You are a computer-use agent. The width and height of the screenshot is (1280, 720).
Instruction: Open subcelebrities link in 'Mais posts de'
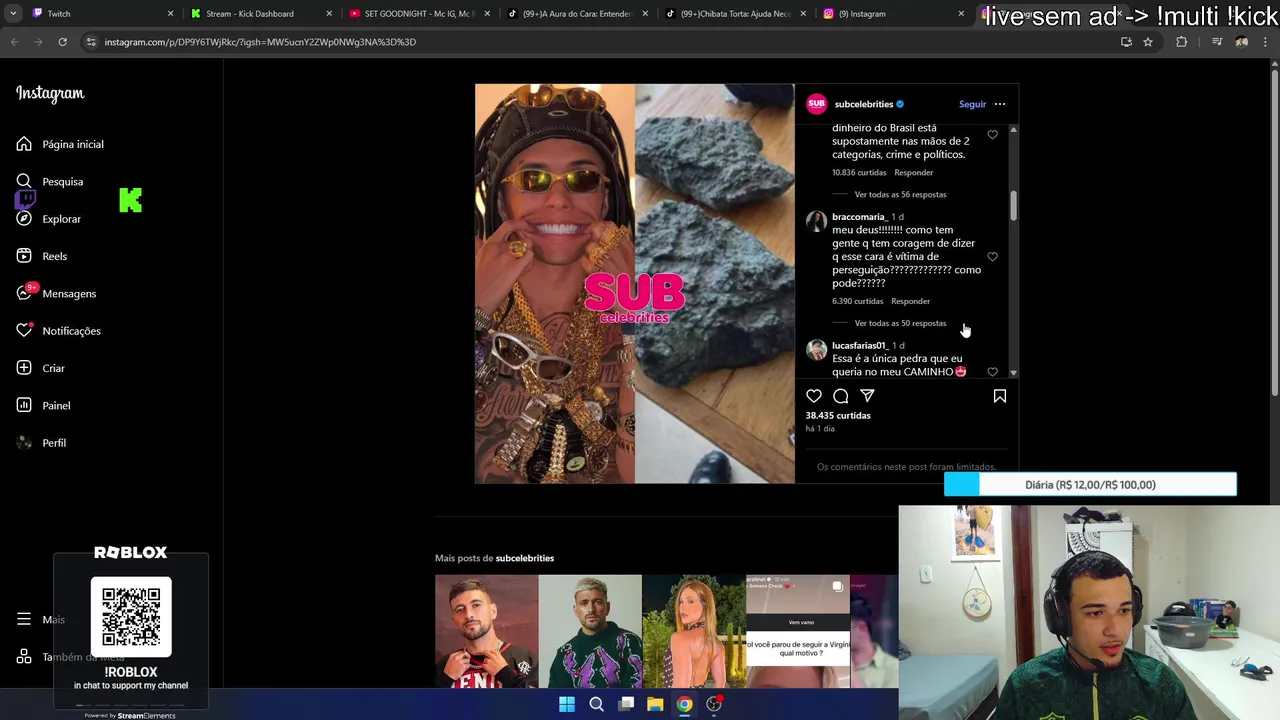pyautogui.click(x=525, y=558)
